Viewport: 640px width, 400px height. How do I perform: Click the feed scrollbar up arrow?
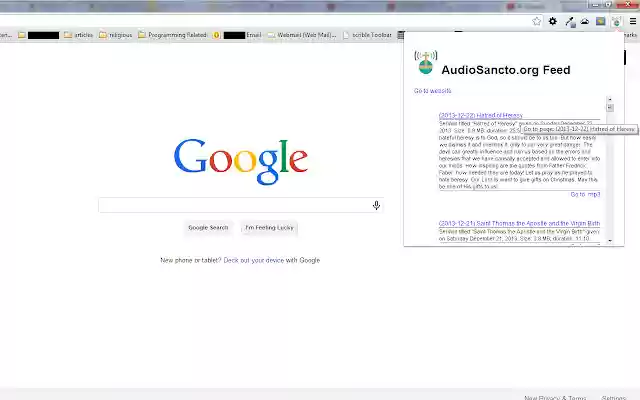click(x=610, y=100)
